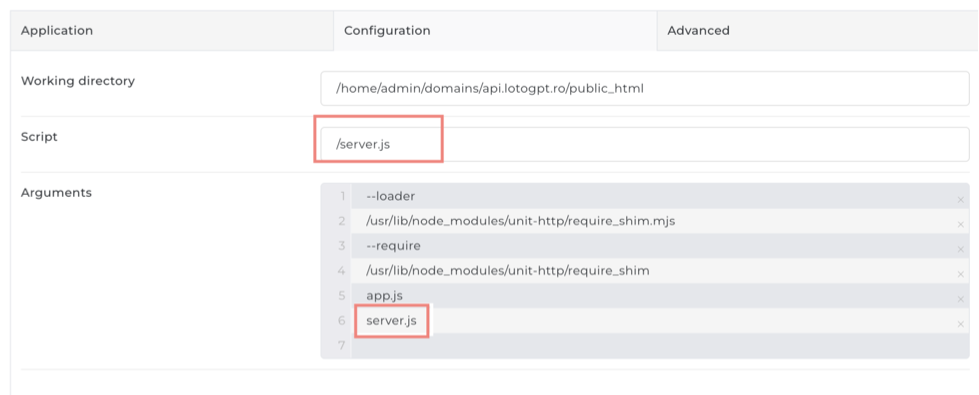
Task: Click the Script input field containing /server.js
Action: [645, 144]
